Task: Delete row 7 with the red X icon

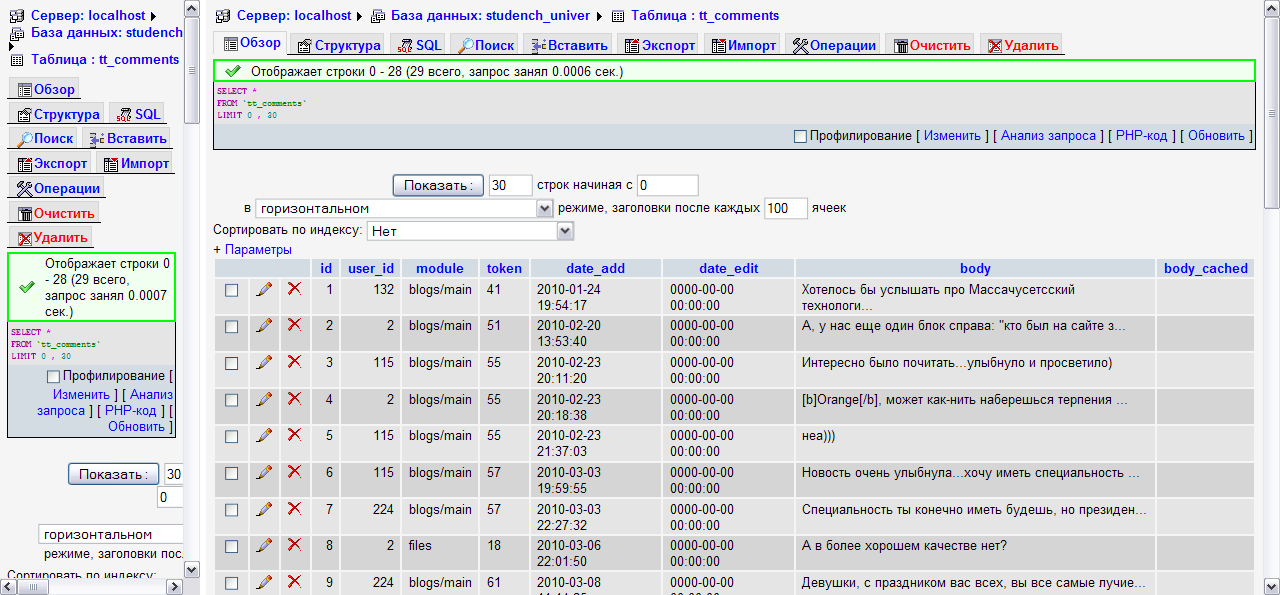Action: click(x=294, y=508)
